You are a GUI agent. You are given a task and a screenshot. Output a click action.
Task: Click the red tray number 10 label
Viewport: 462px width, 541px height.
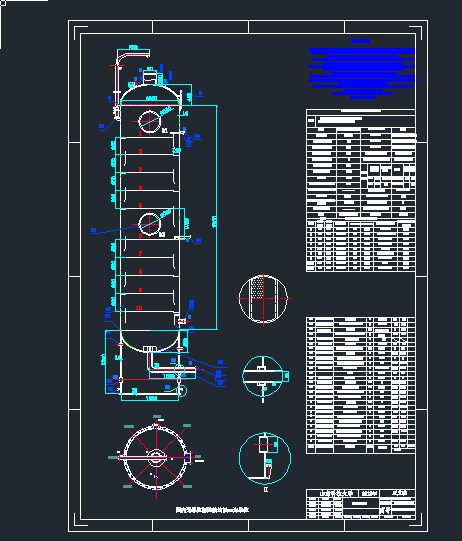(139, 308)
